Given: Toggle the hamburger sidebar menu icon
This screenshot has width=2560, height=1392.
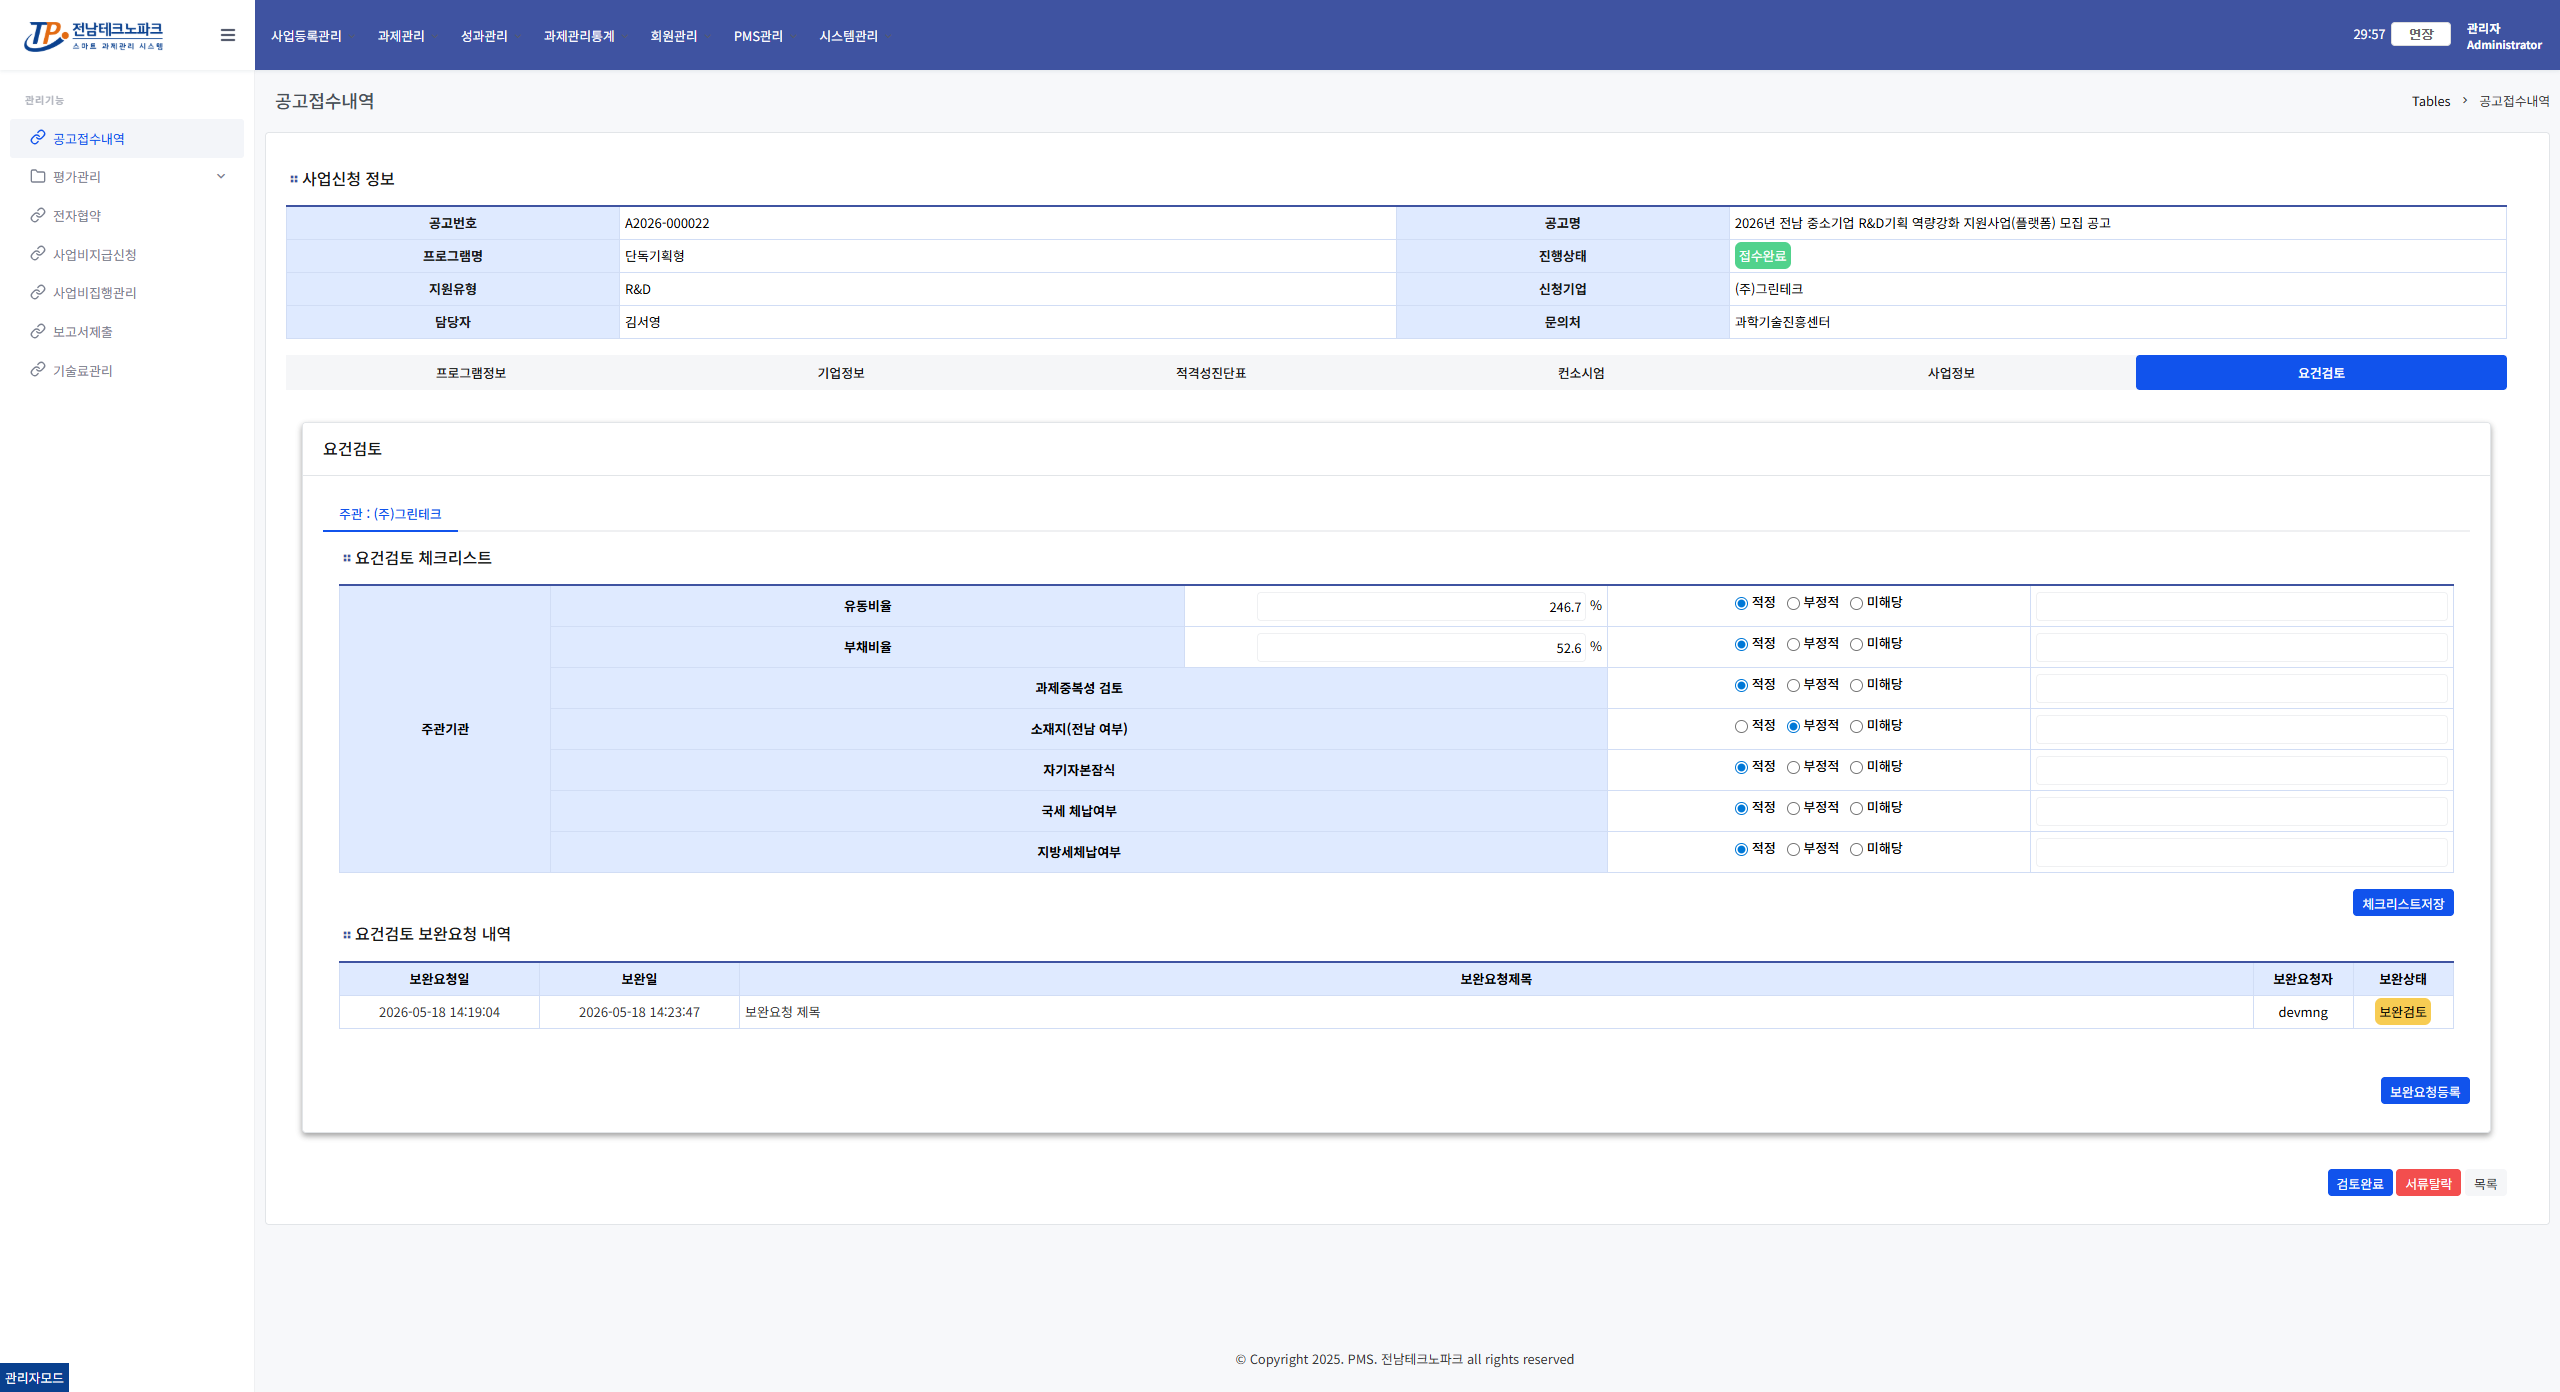Looking at the screenshot, I should pos(228,35).
